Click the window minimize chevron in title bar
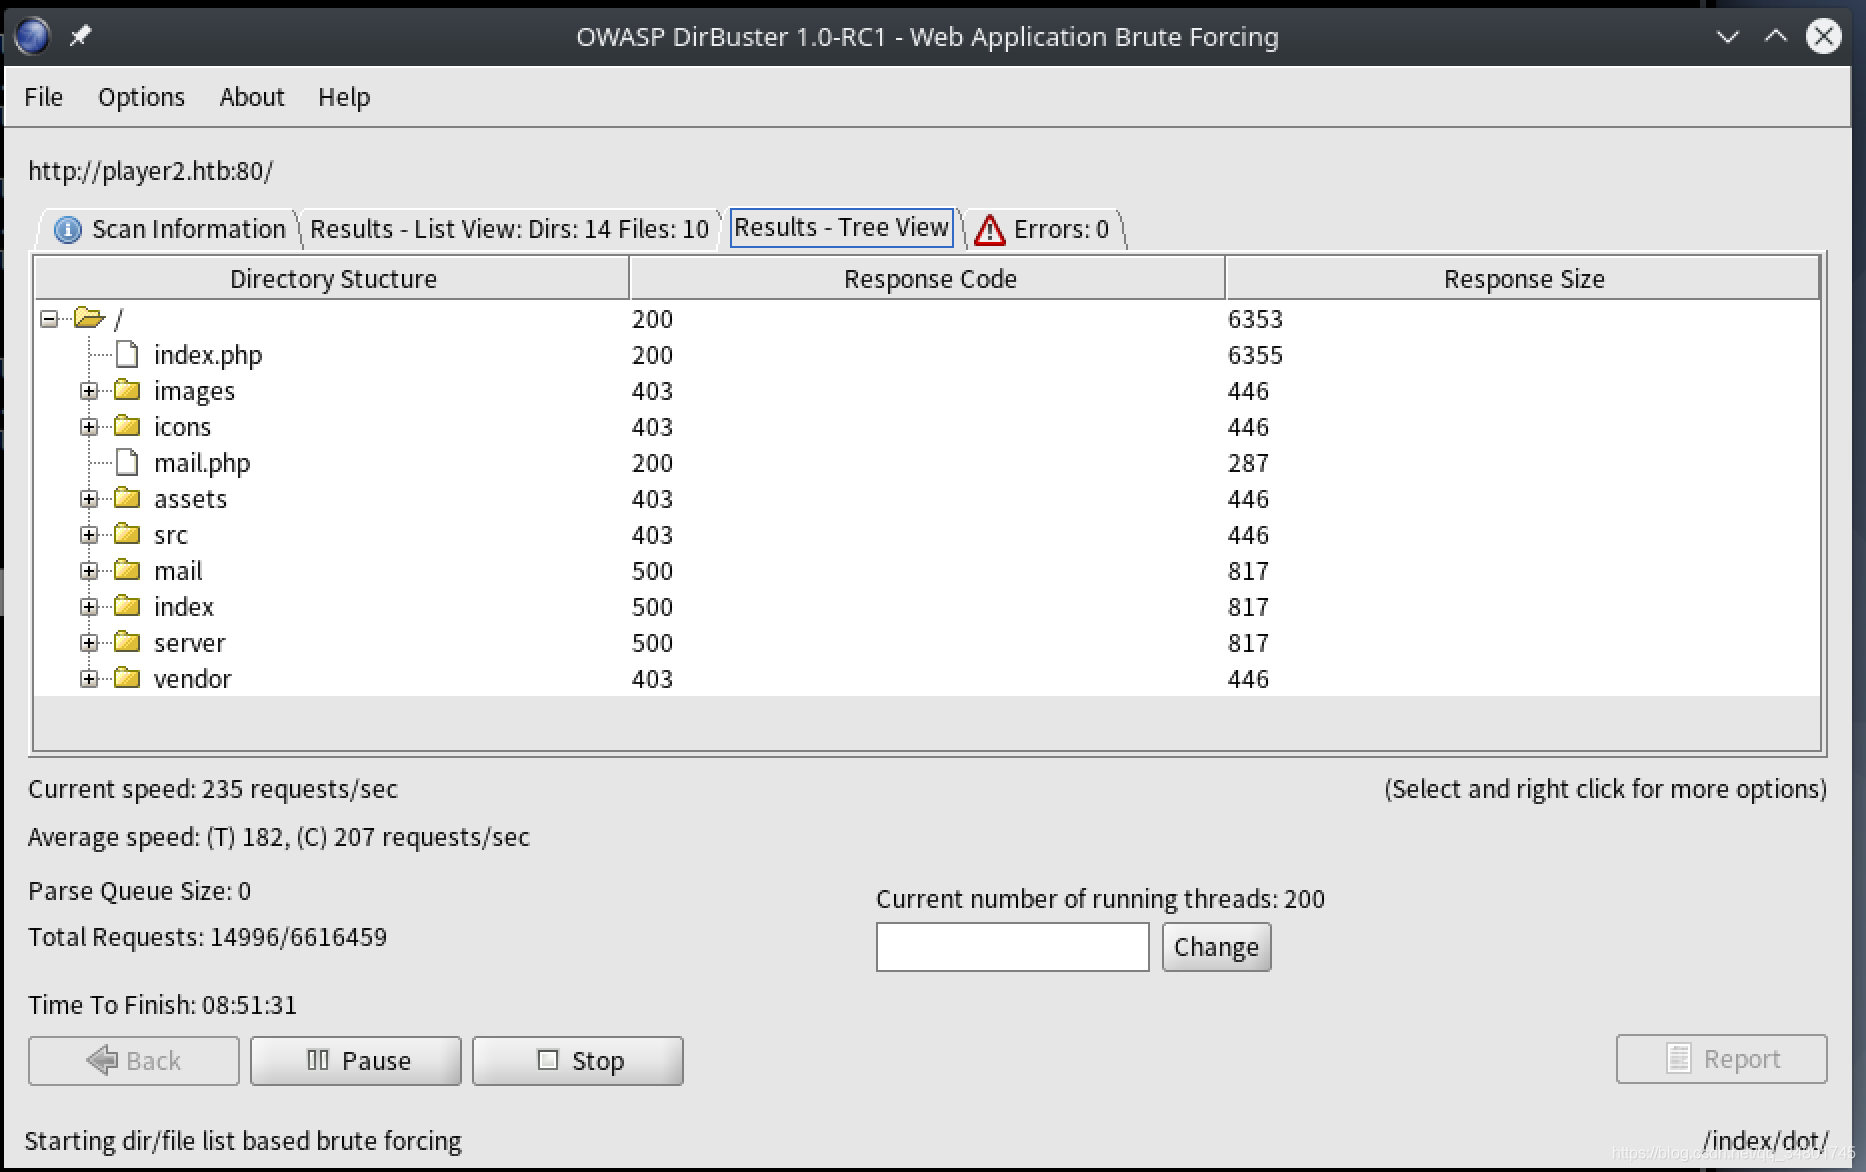The width and height of the screenshot is (1866, 1172). [1727, 37]
